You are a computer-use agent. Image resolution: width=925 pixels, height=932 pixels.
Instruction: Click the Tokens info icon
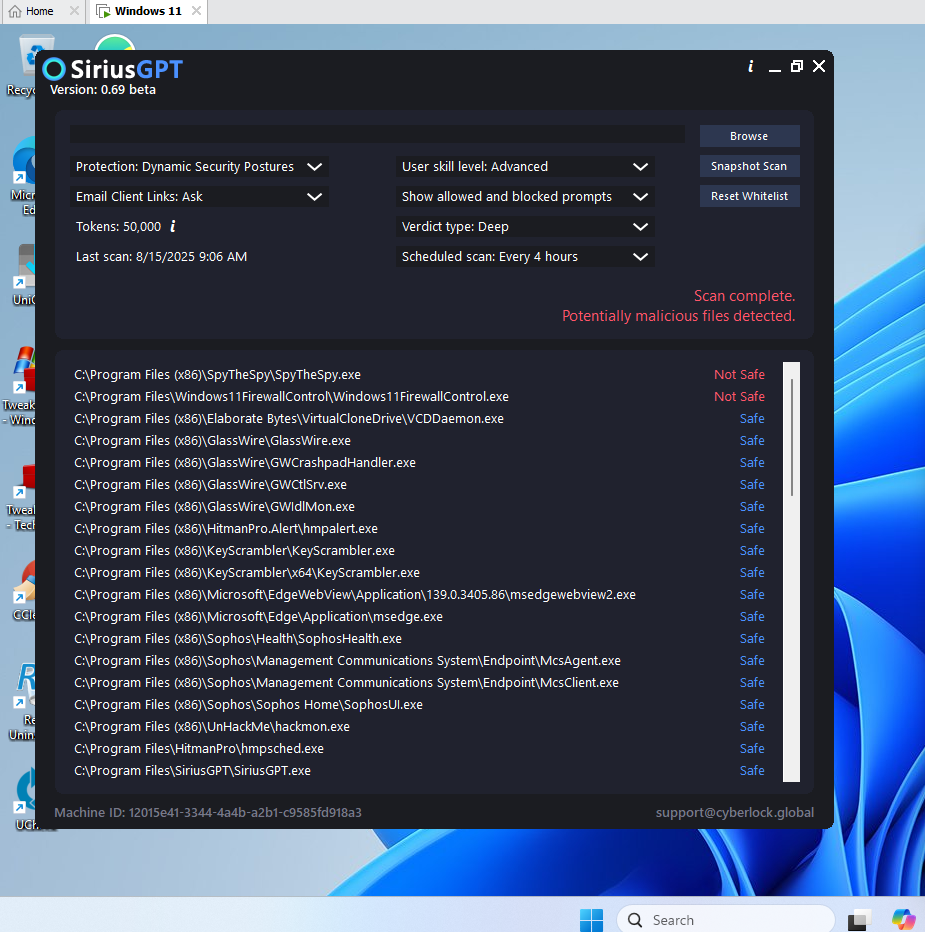[x=173, y=226]
